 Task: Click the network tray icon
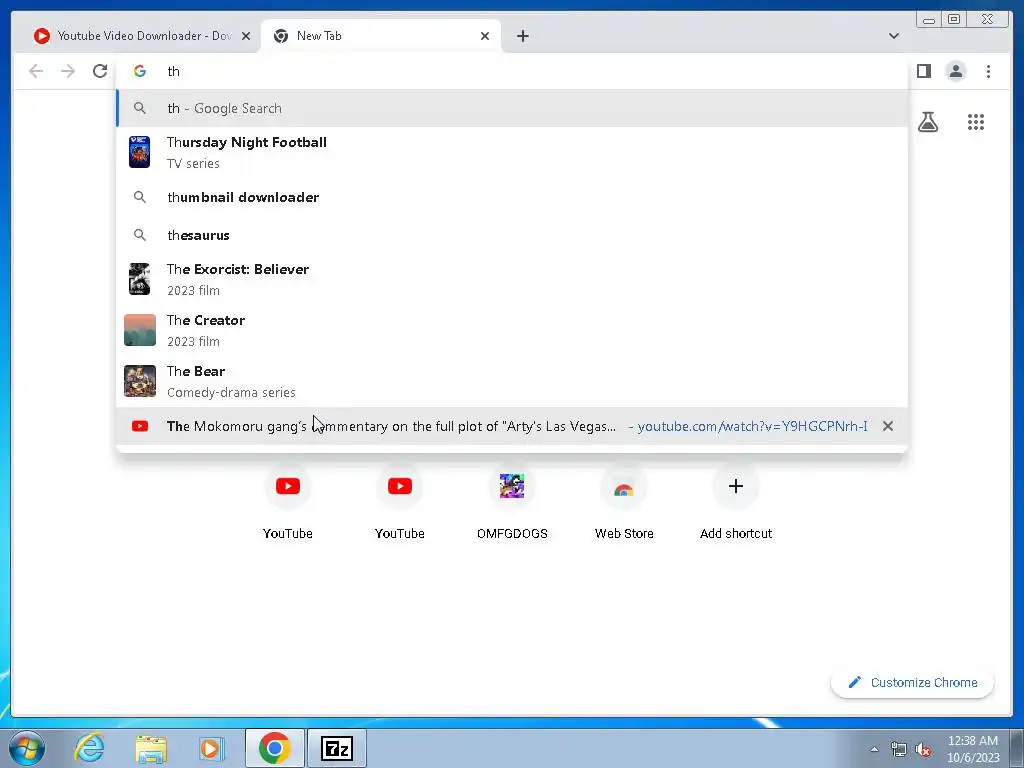pyautogui.click(x=899, y=749)
